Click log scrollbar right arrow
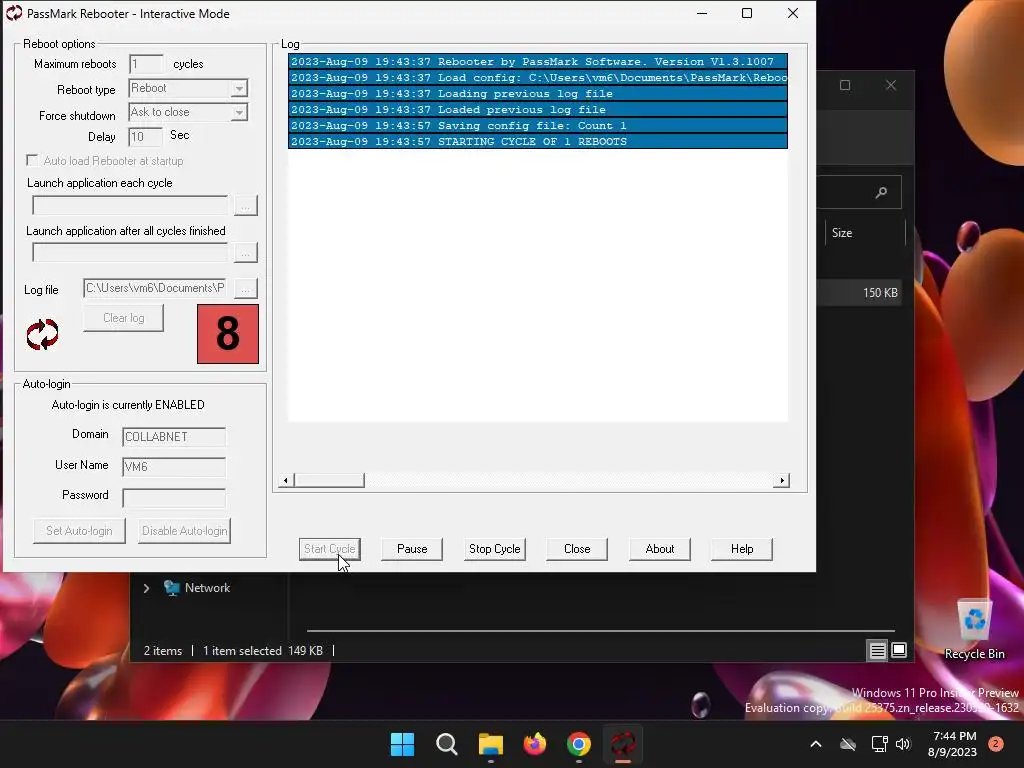Viewport: 1024px width, 768px height. point(782,481)
